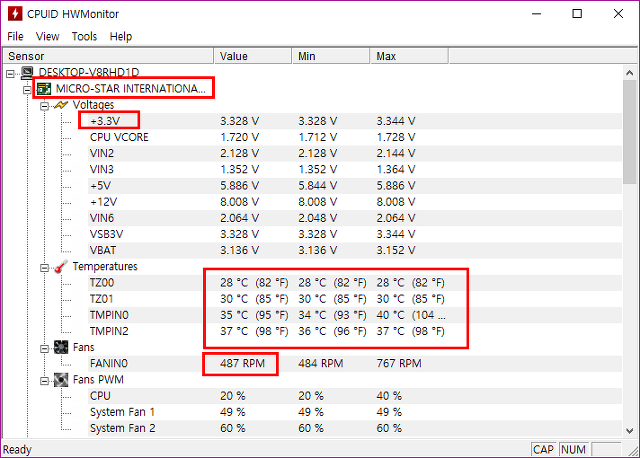Viewport: 640px width, 458px height.
Task: Click the scrollbar down arrow
Action: pyautogui.click(x=630, y=430)
